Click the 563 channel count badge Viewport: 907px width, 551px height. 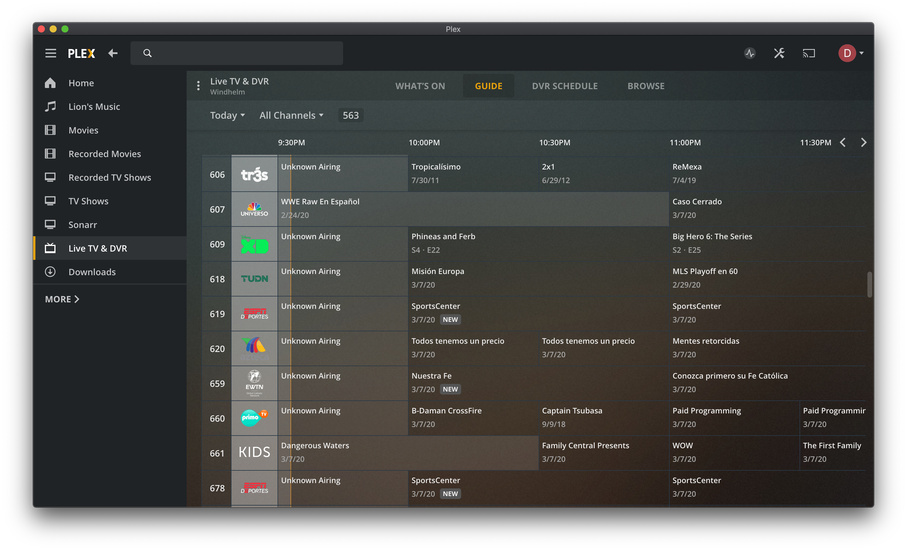(351, 115)
